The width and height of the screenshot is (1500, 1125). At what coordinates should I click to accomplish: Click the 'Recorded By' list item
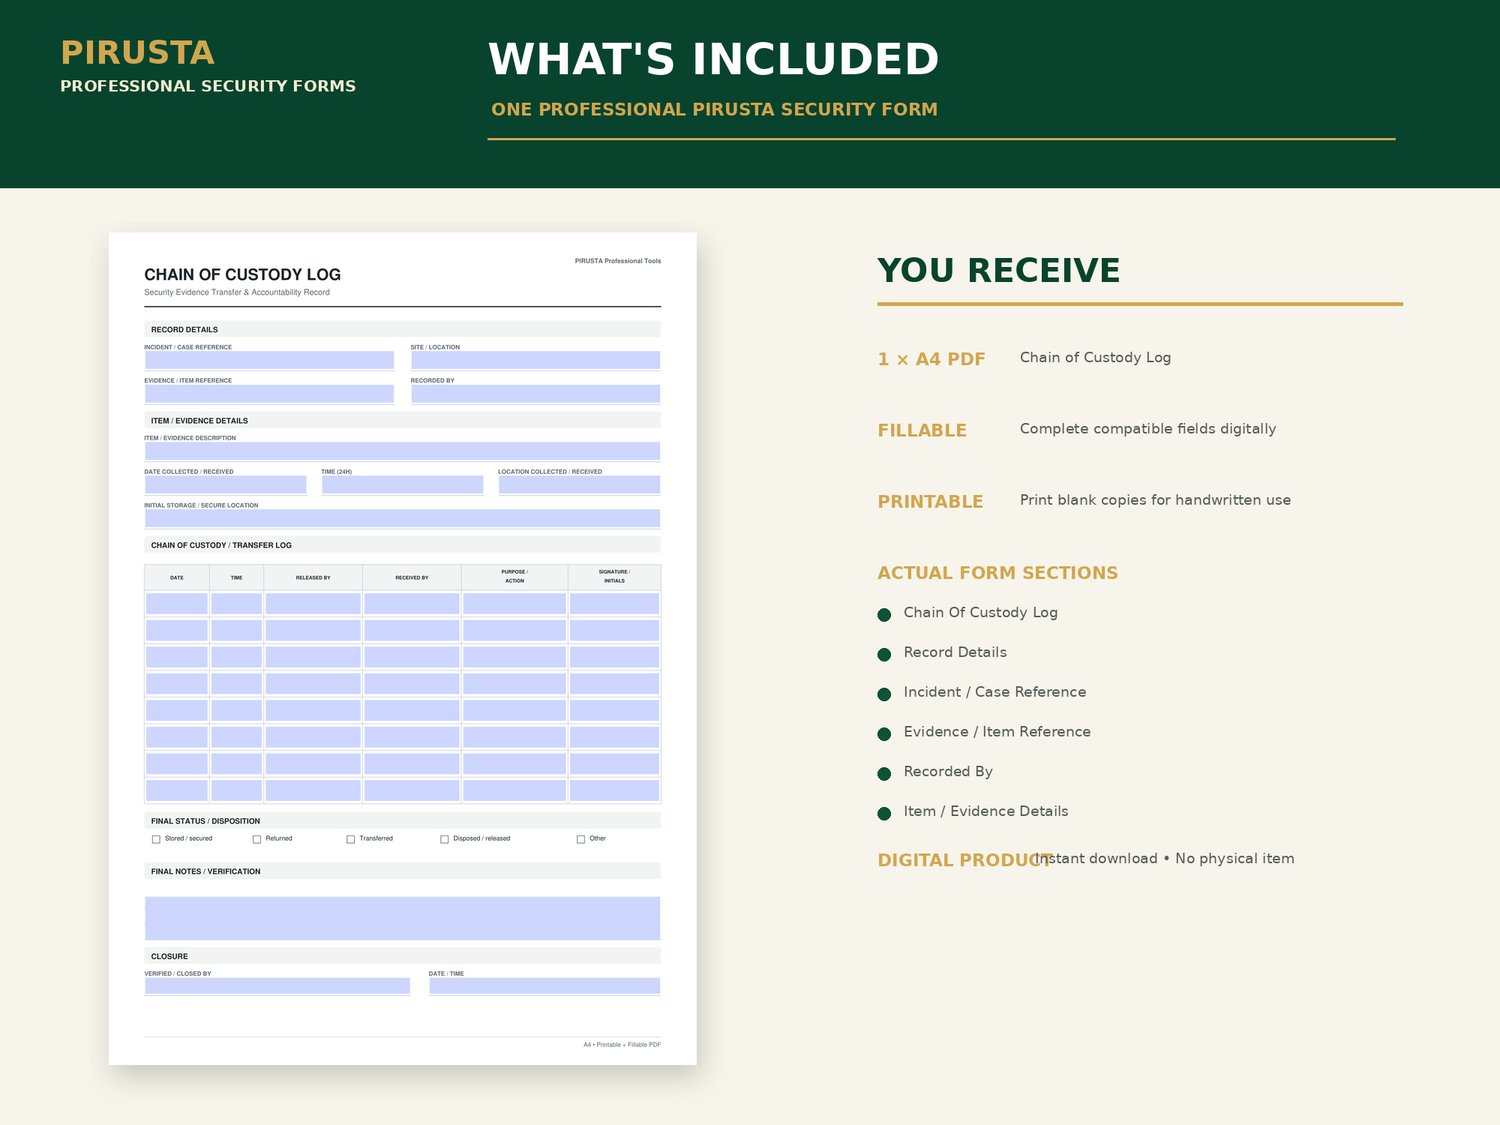[948, 771]
